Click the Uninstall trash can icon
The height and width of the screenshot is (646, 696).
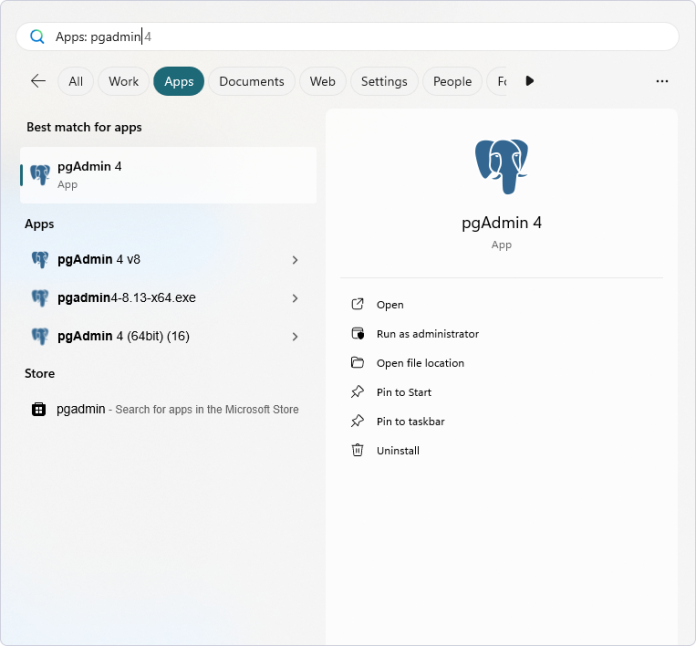[357, 450]
